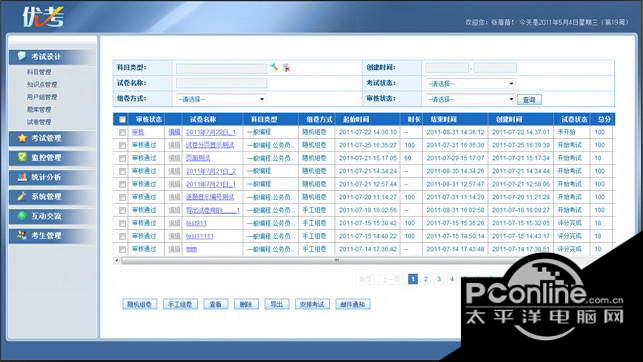Expand the 考试管理 sidebar section
This screenshot has width=643, height=362.
coord(52,138)
